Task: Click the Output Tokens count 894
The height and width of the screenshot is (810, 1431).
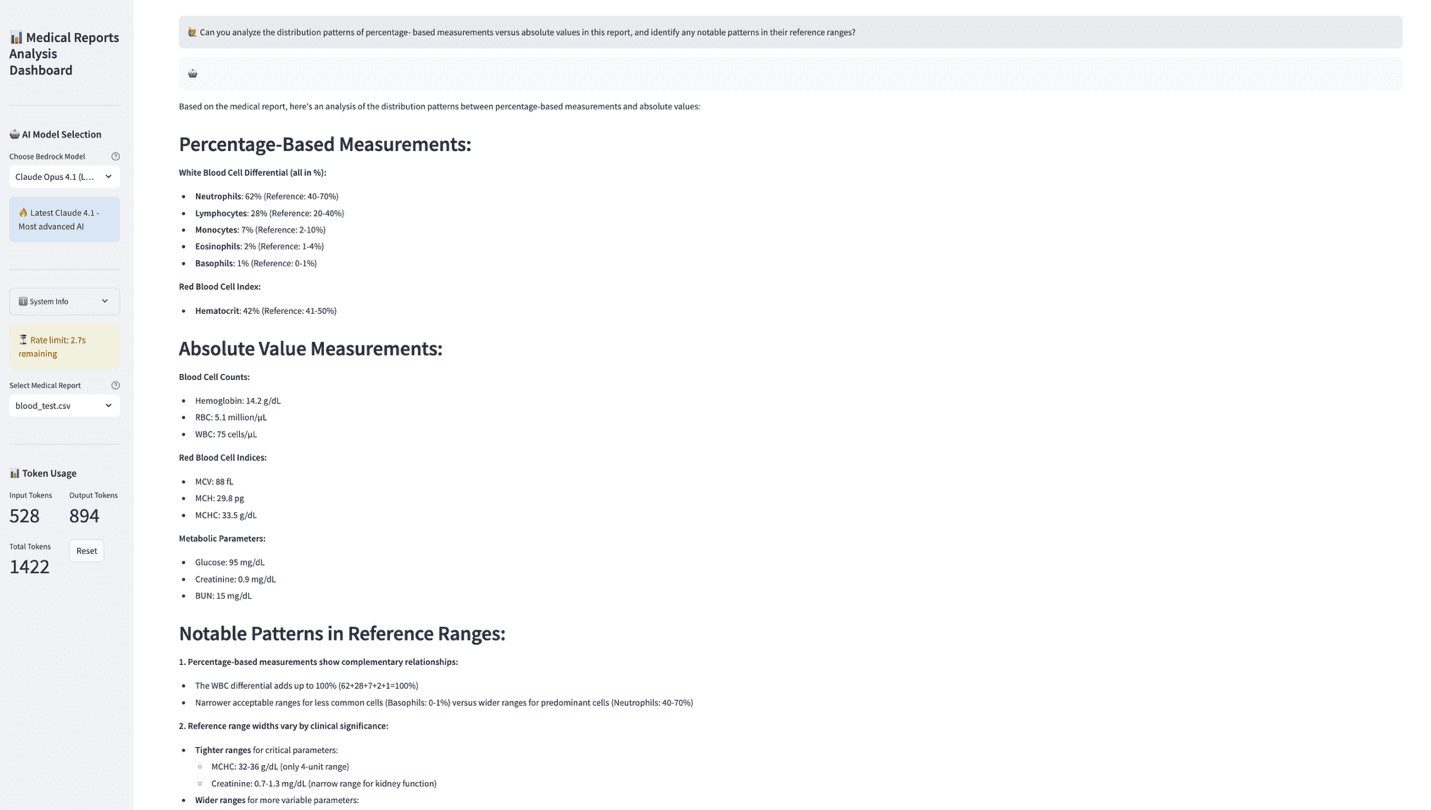Action: [84, 515]
